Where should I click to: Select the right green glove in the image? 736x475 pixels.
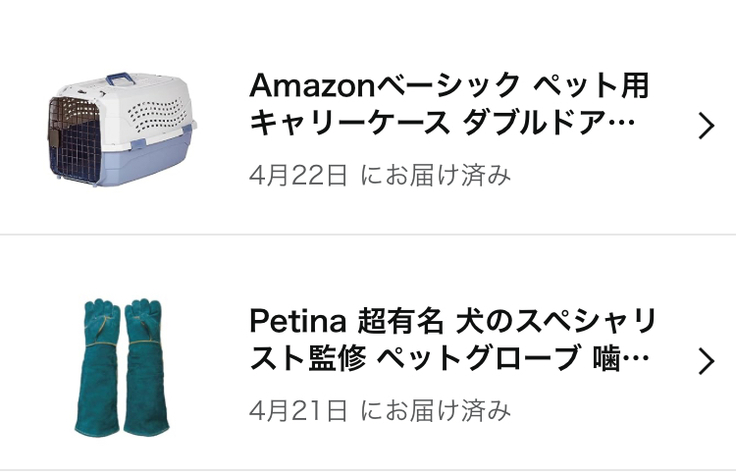pyautogui.click(x=144, y=366)
